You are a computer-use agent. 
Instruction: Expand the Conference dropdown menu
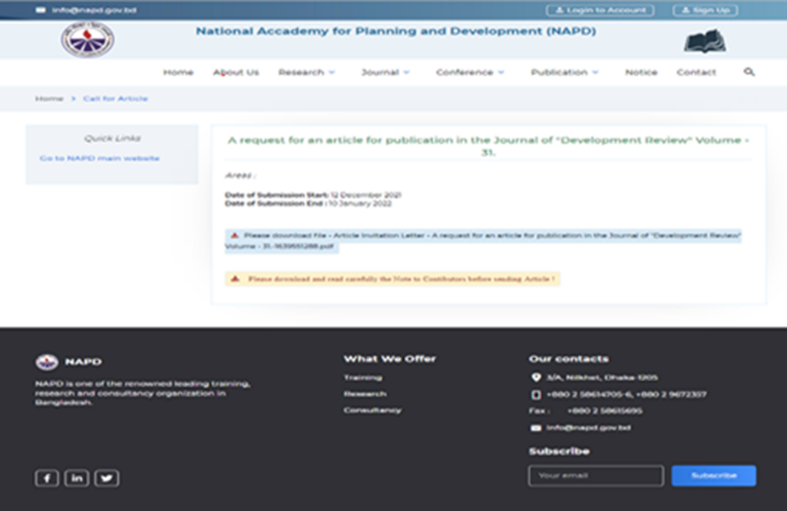pos(470,72)
